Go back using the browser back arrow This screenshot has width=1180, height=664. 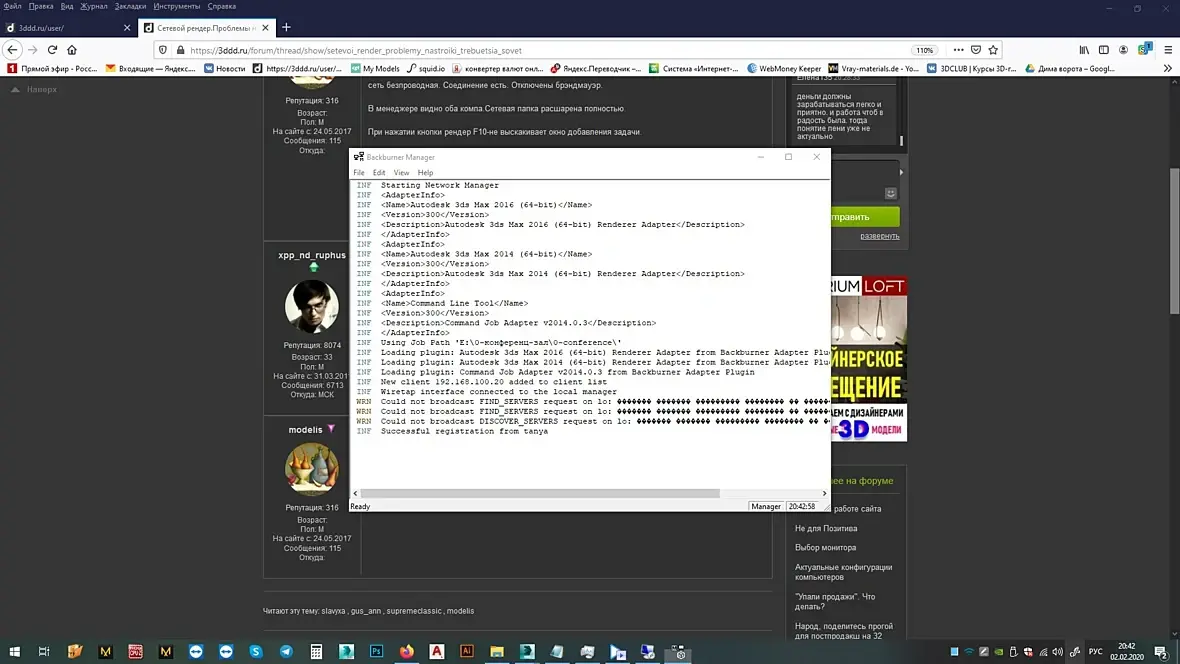[13, 50]
